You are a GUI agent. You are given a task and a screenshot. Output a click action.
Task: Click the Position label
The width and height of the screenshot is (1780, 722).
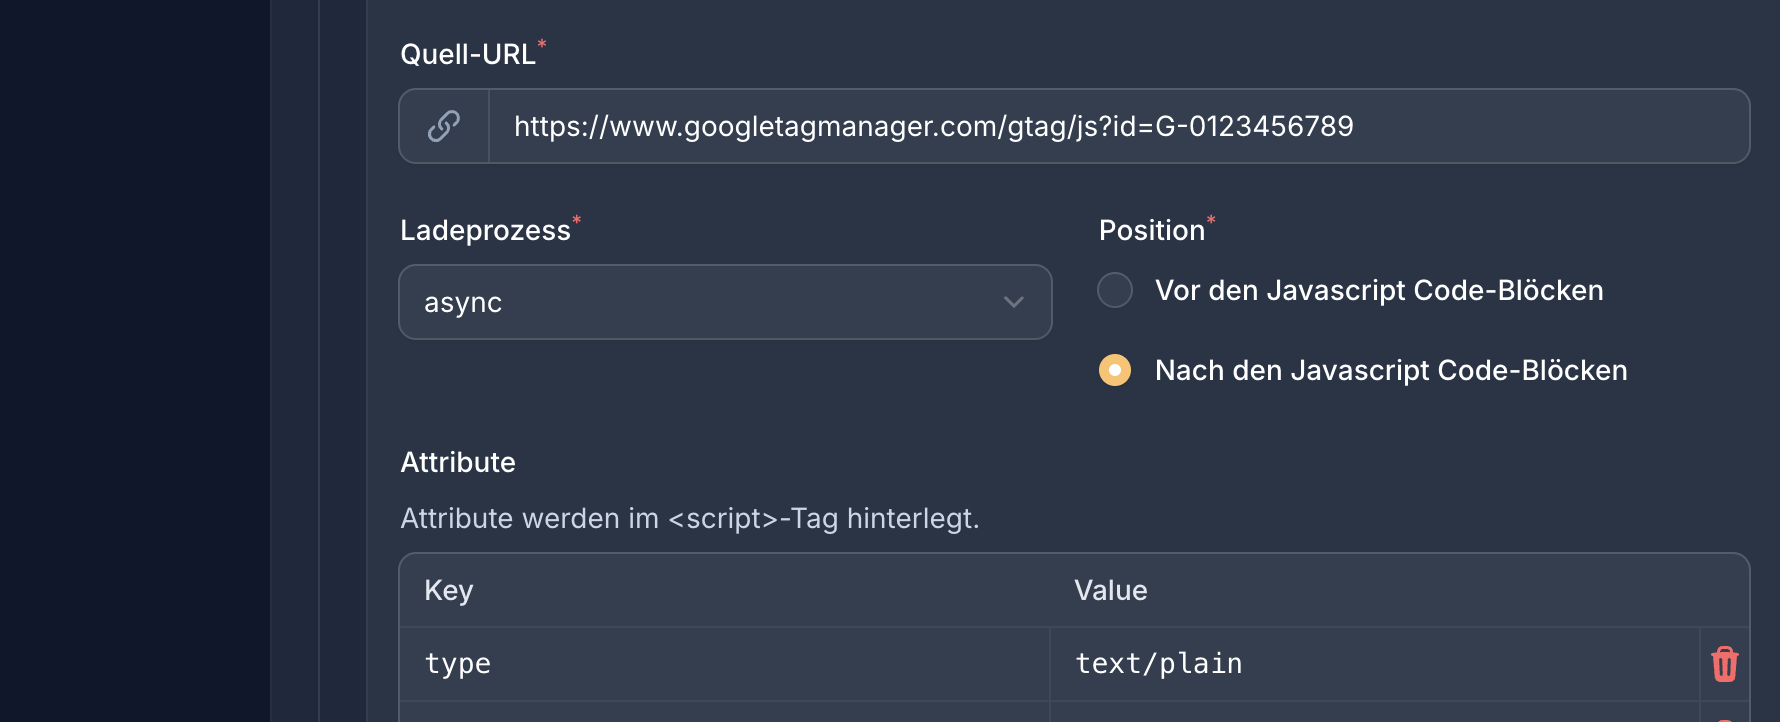(1152, 230)
